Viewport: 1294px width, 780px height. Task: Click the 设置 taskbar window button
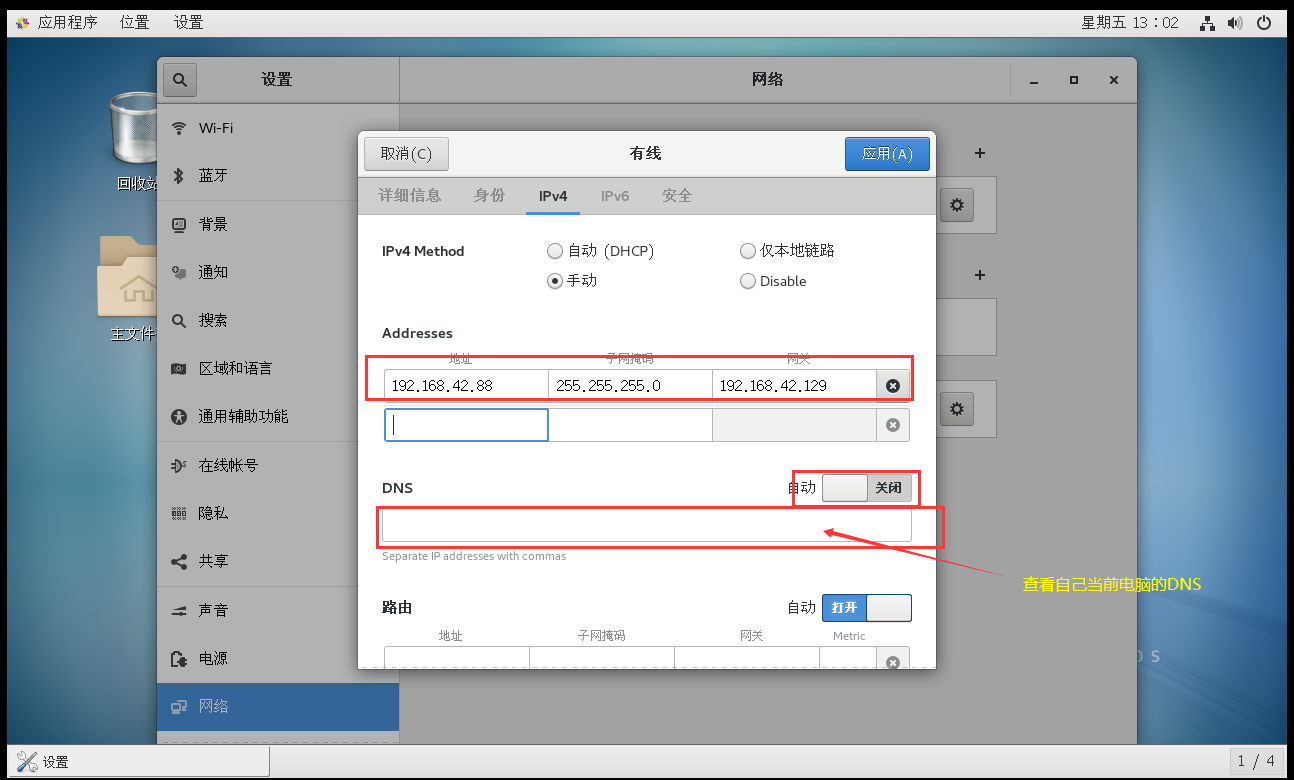(x=138, y=762)
